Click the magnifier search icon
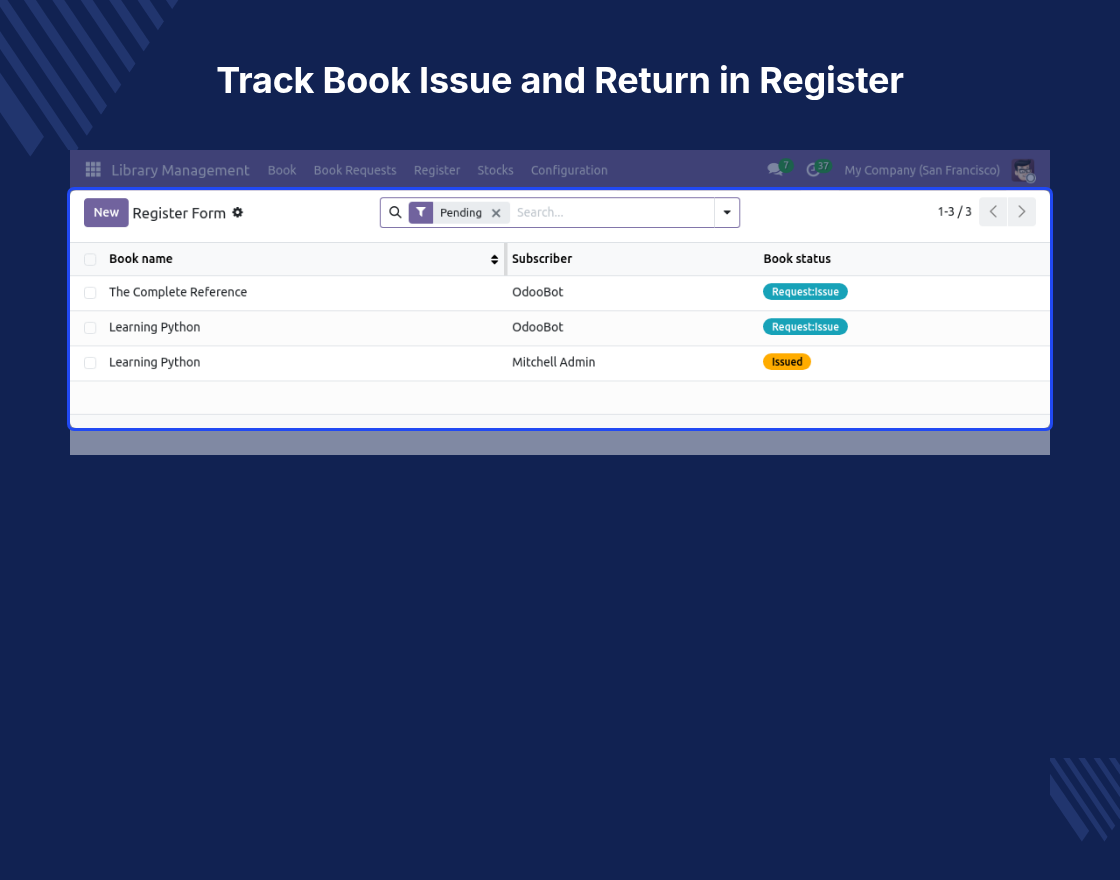Viewport: 1120px width, 880px height. pos(395,212)
